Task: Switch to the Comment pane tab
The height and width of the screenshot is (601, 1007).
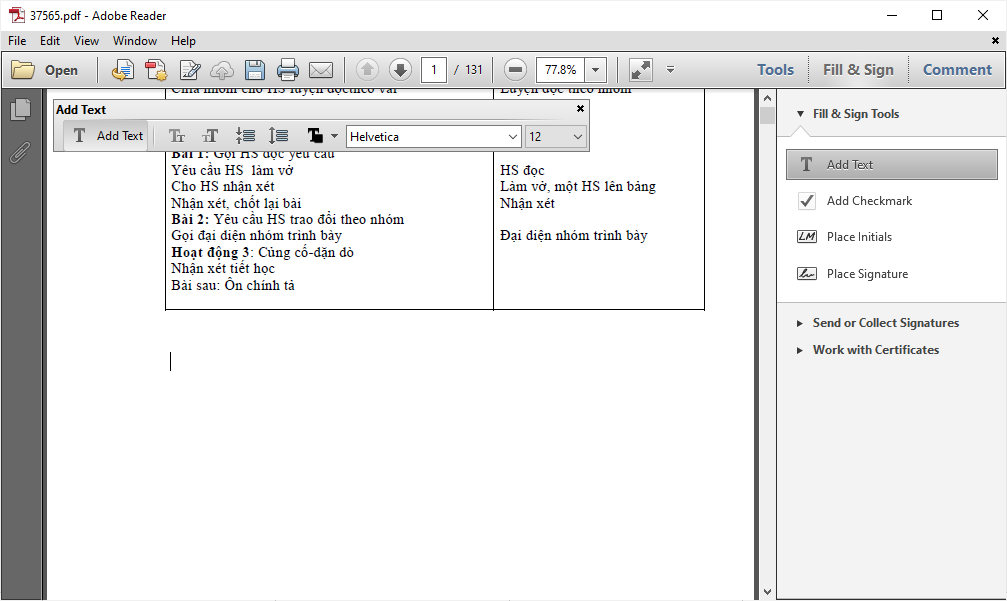Action: pos(956,70)
